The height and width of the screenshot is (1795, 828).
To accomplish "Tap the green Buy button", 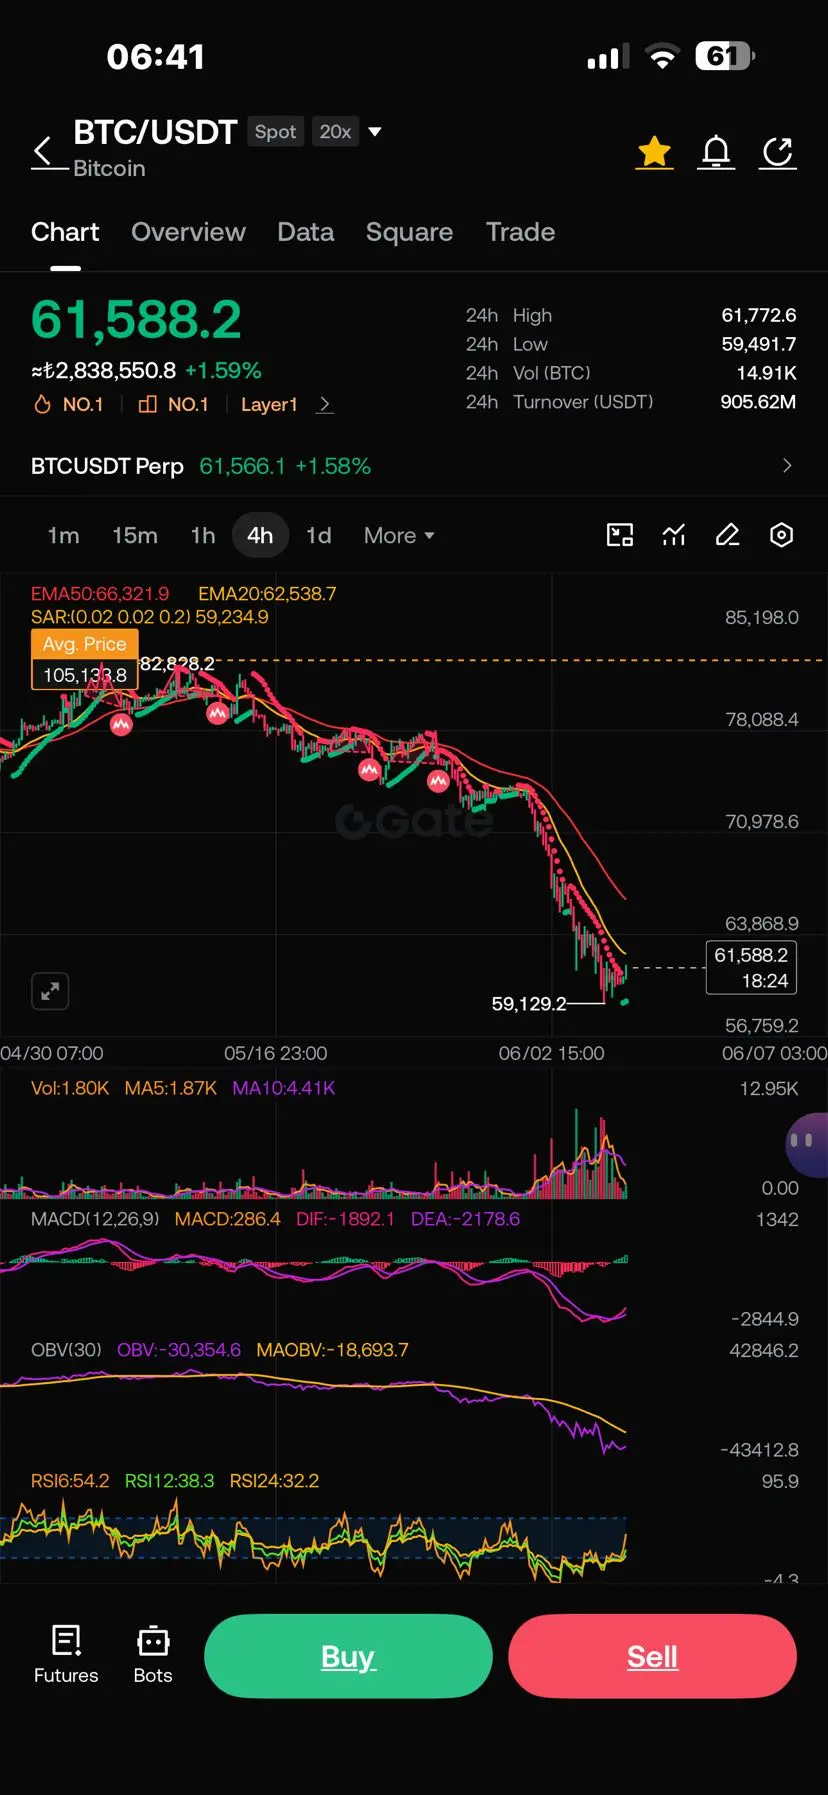I will tap(348, 1656).
